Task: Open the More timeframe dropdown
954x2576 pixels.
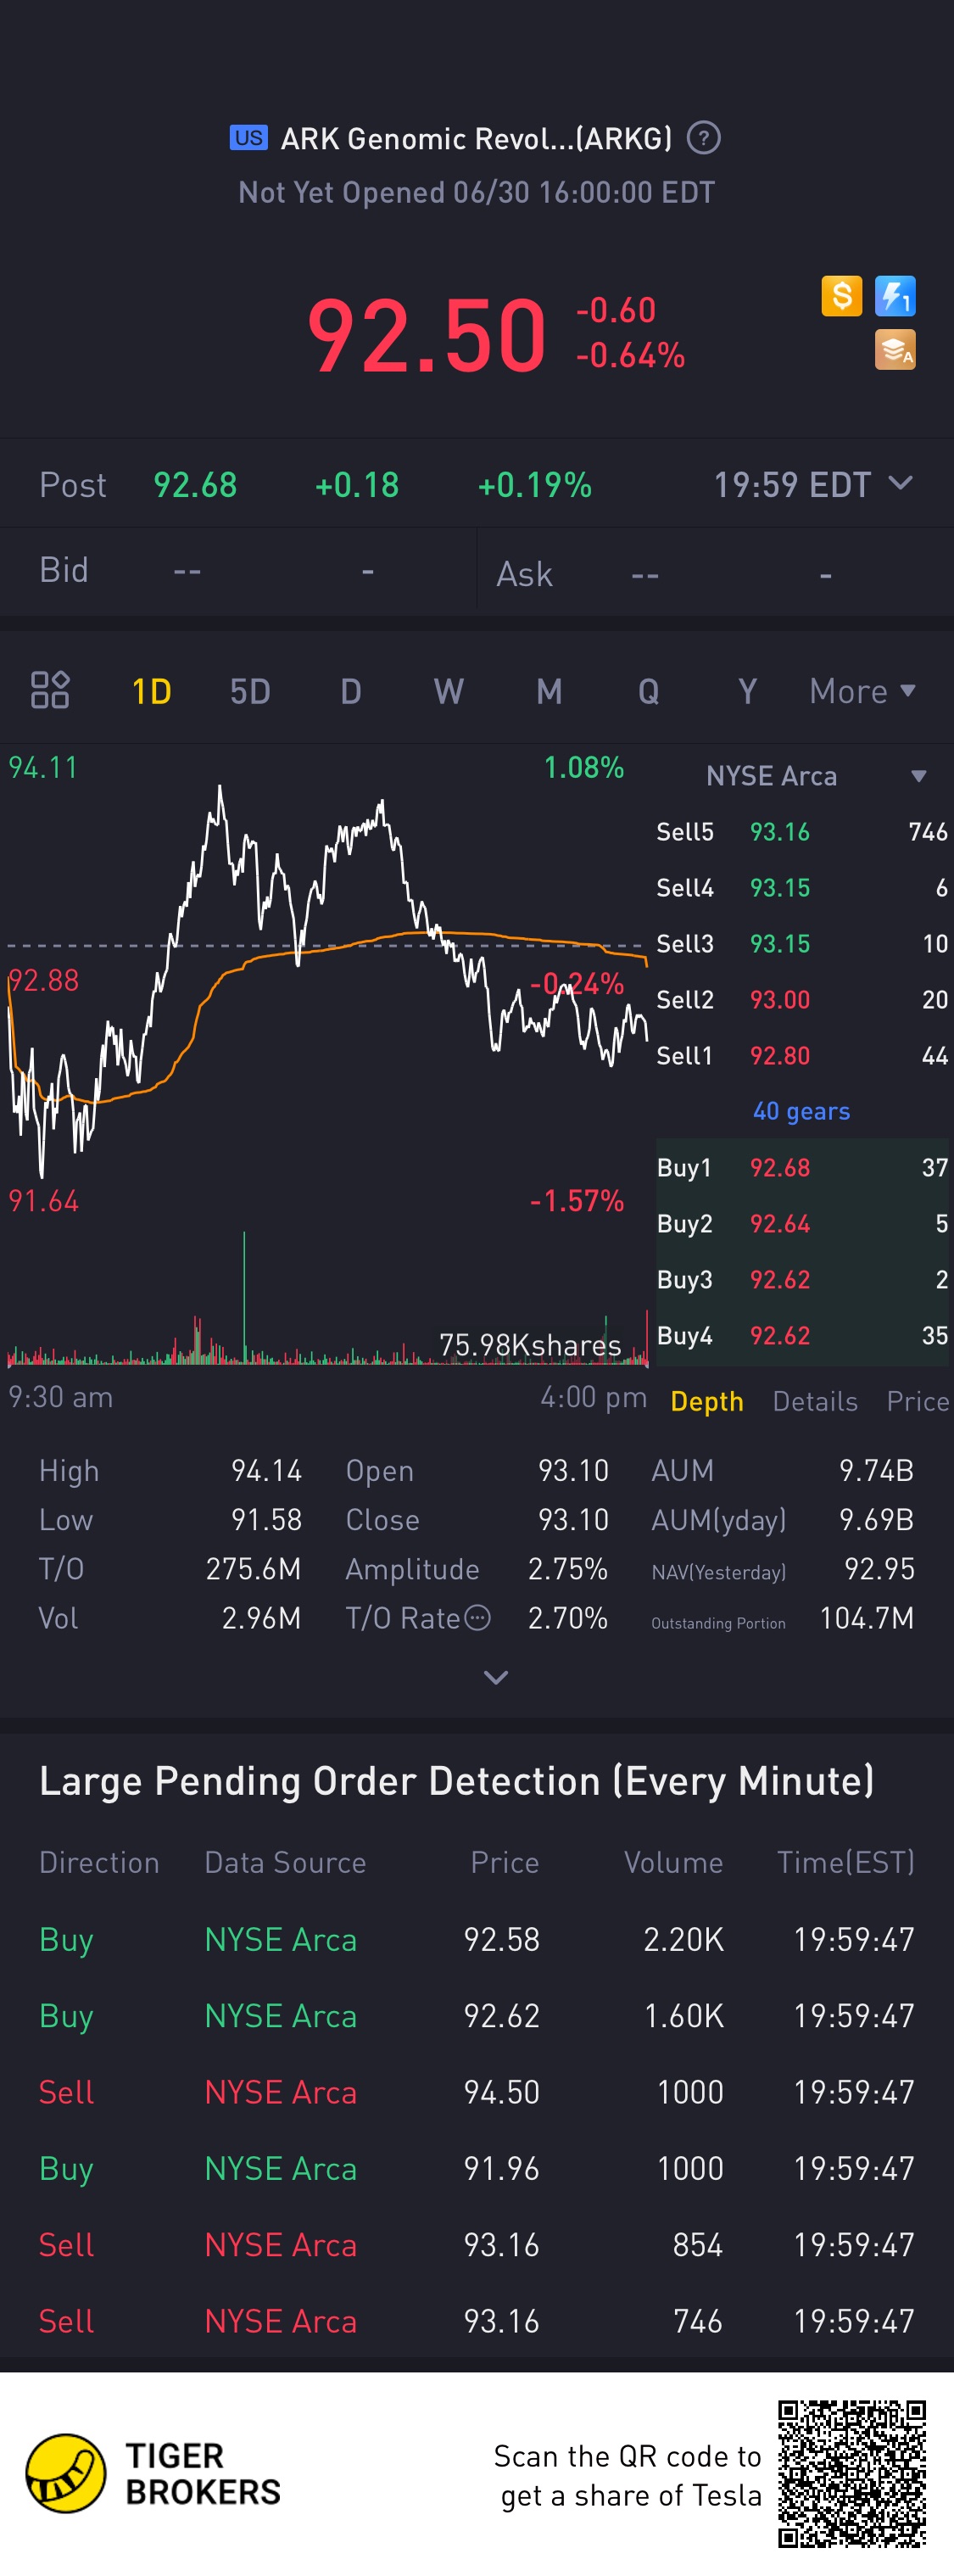Action: click(x=862, y=691)
